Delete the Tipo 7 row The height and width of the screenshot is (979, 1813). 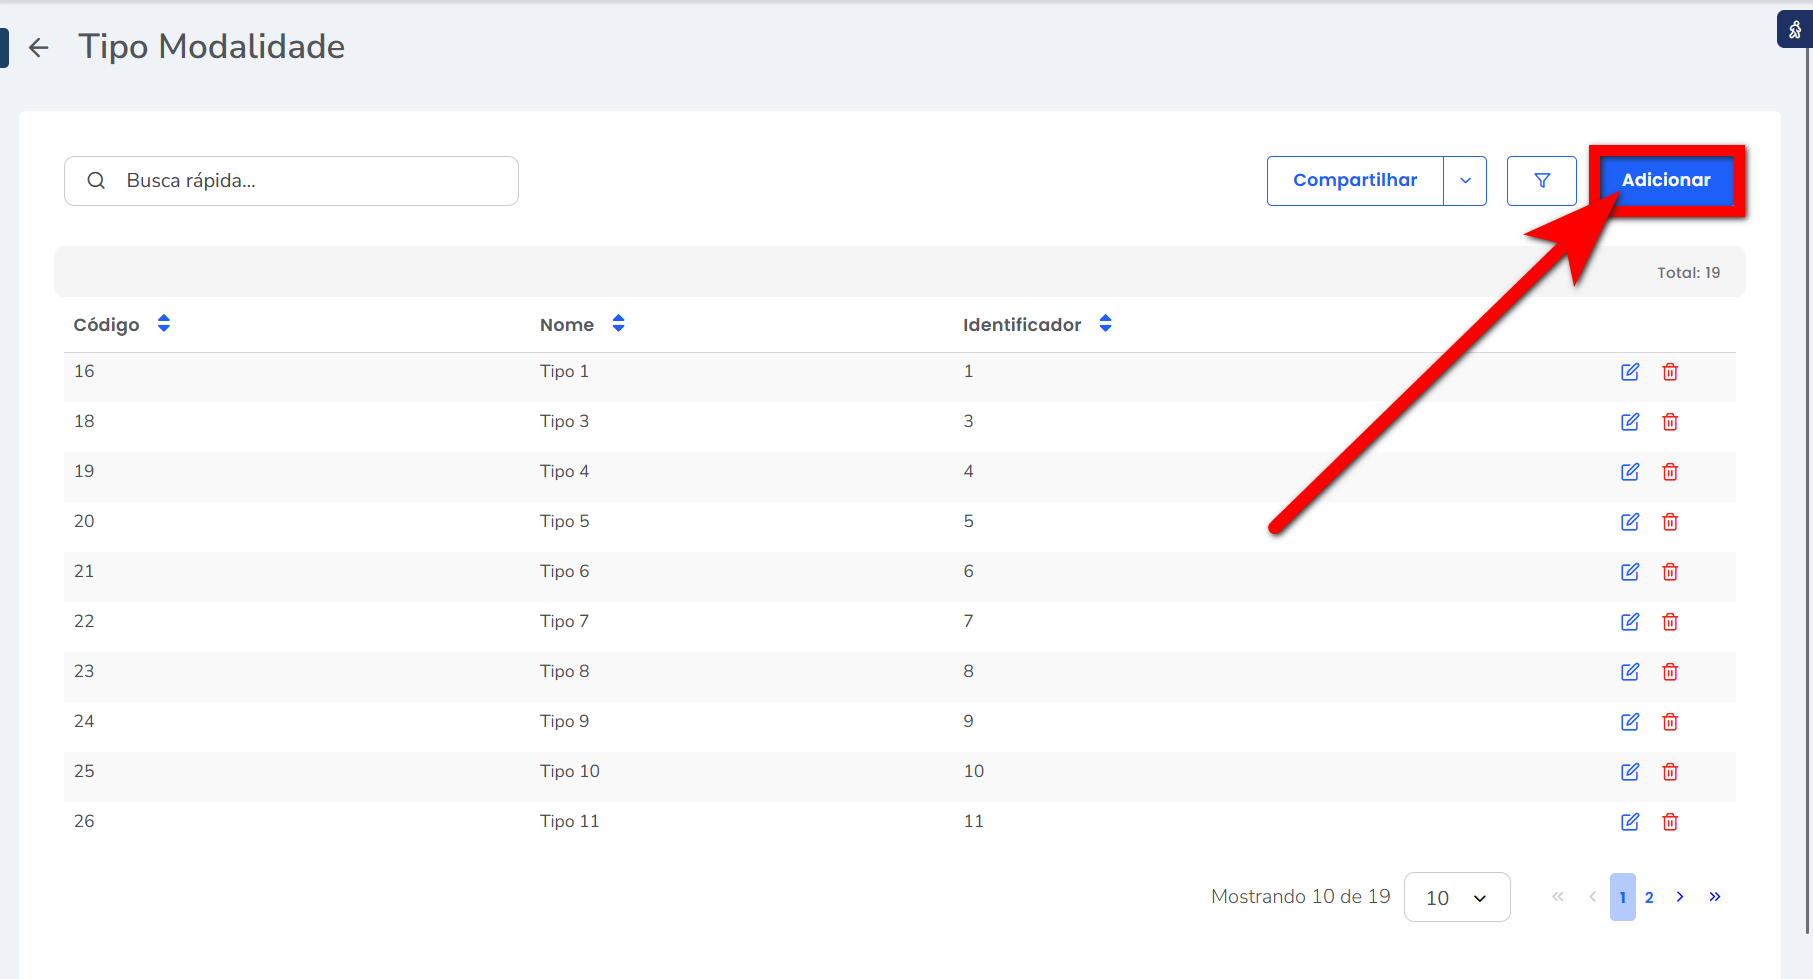tap(1669, 622)
